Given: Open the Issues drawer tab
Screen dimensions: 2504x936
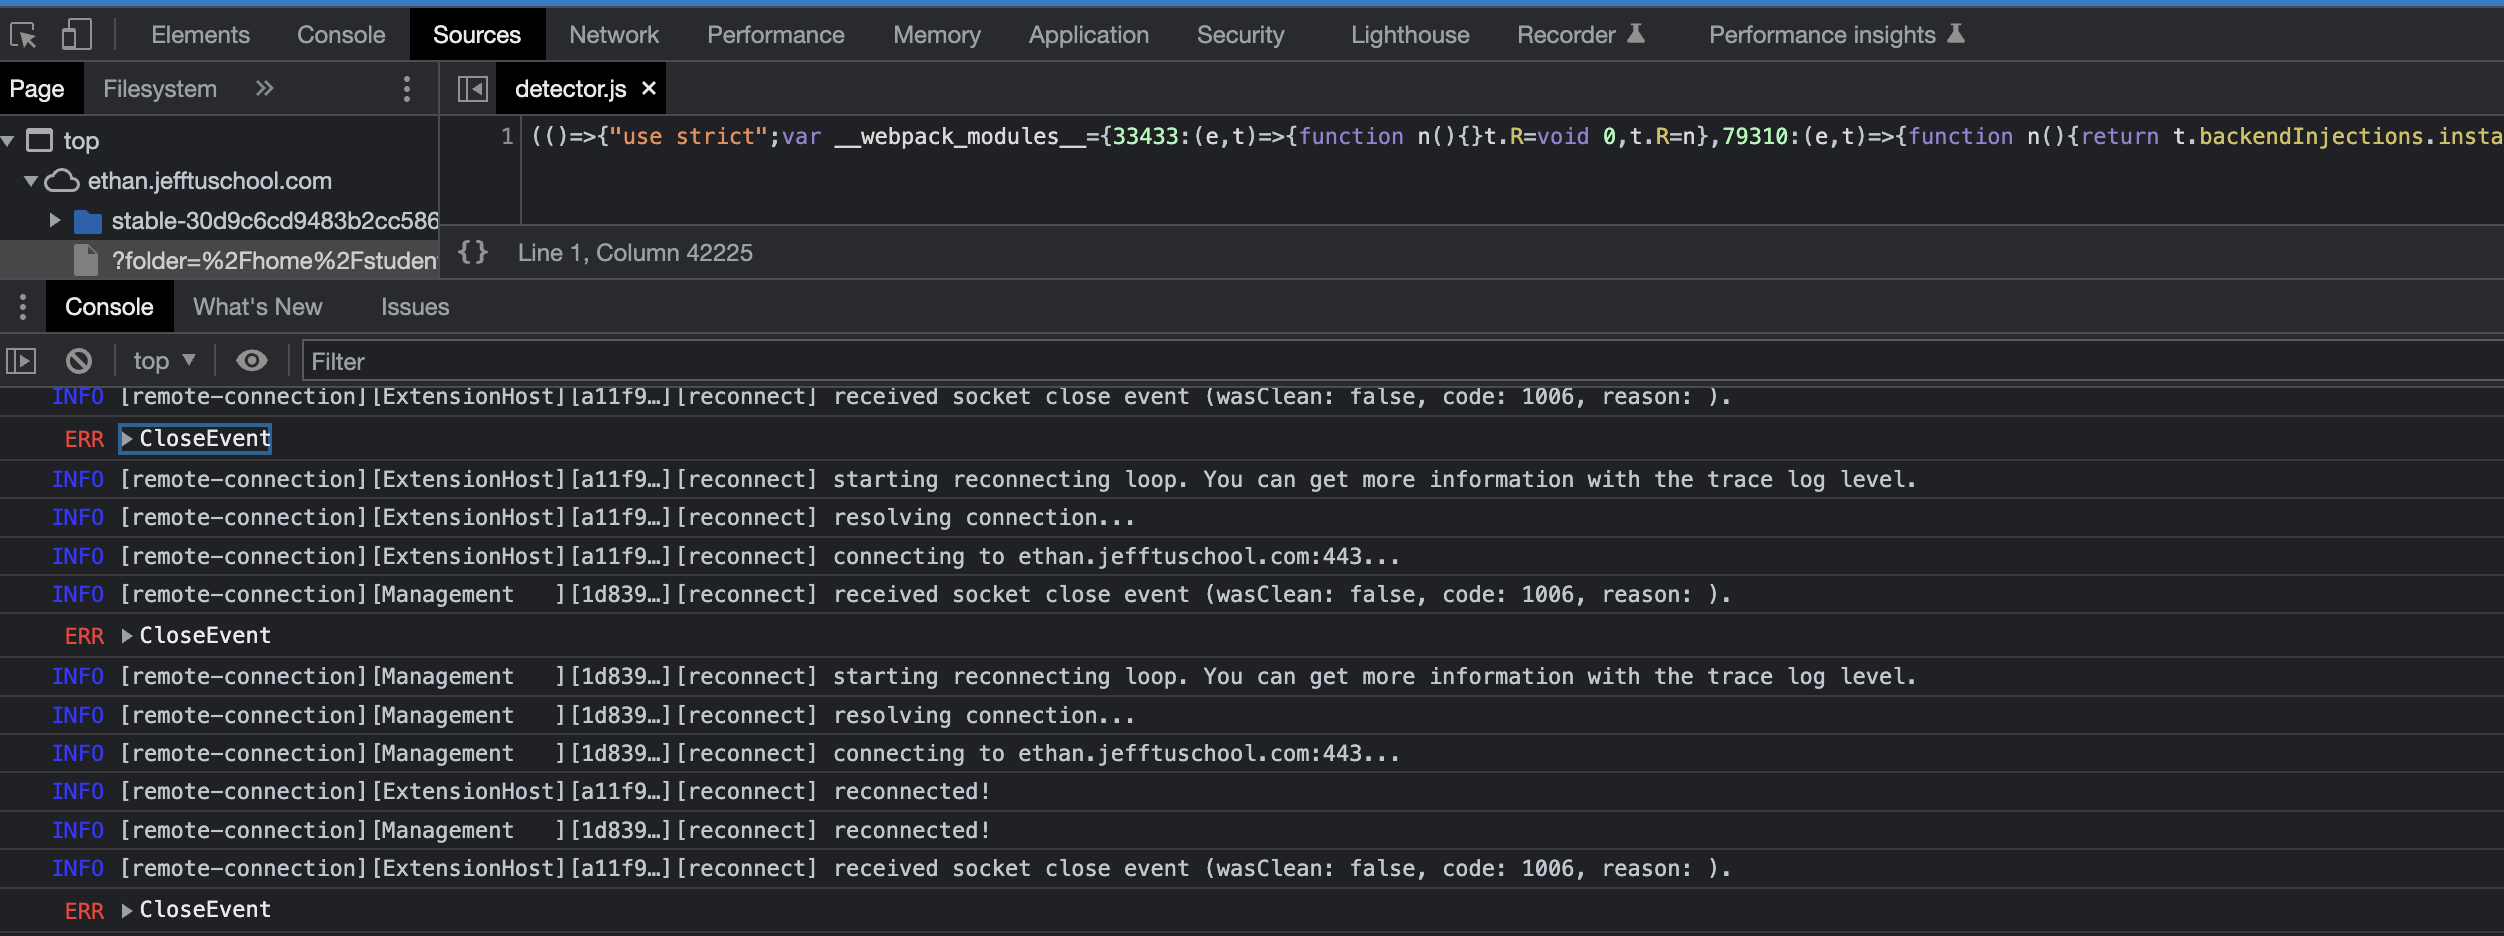Looking at the screenshot, I should coord(415,307).
